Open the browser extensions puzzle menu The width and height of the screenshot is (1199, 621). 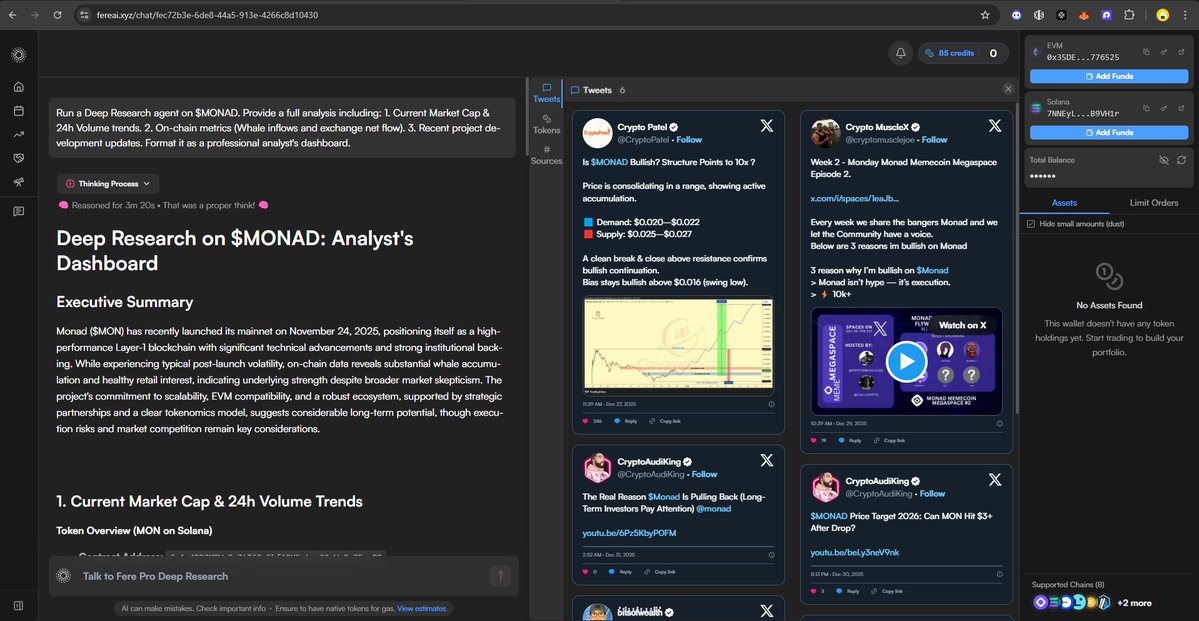(1129, 15)
